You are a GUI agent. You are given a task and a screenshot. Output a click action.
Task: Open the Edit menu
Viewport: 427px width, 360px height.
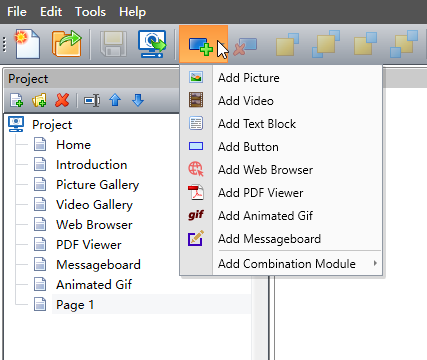click(x=51, y=12)
